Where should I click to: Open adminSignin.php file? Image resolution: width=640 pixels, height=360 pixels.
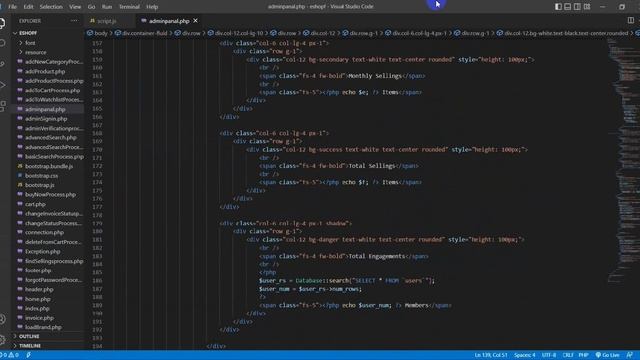(x=47, y=119)
